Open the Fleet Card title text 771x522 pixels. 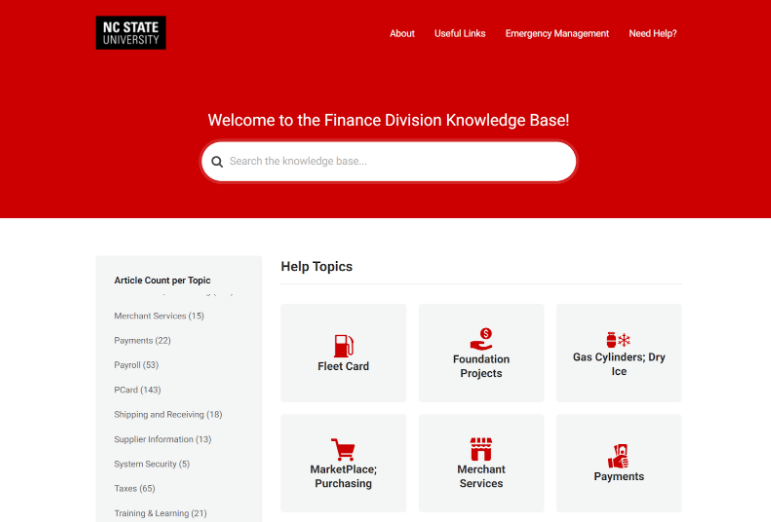point(343,366)
